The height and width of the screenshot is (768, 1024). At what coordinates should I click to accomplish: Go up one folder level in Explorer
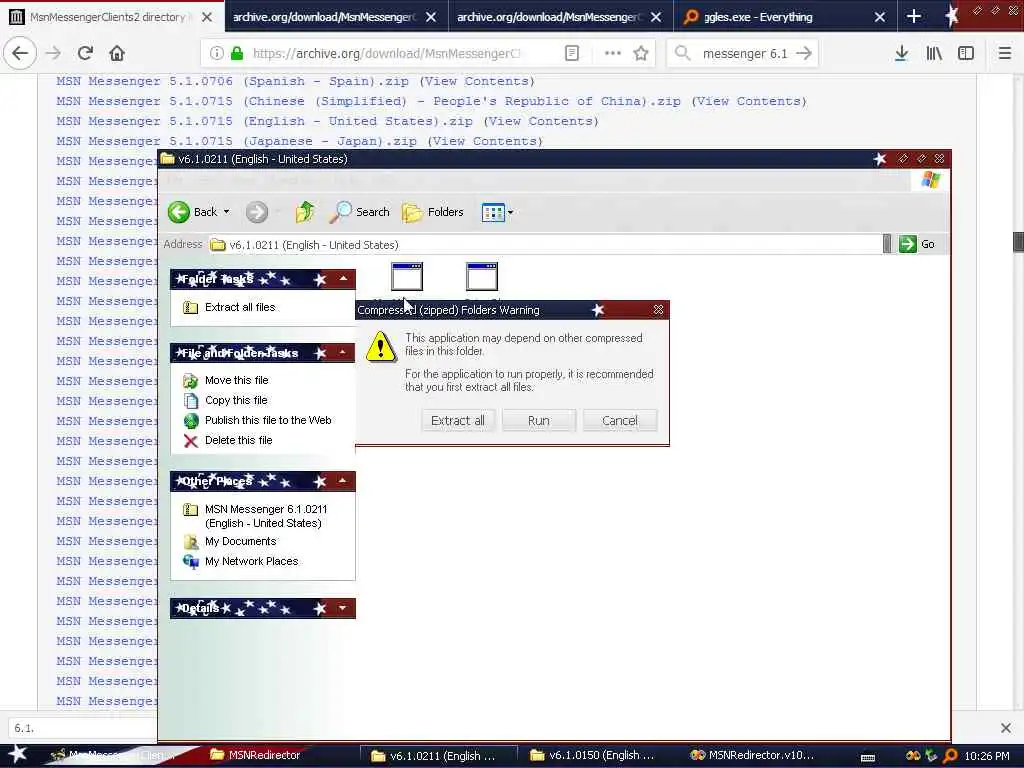point(304,212)
